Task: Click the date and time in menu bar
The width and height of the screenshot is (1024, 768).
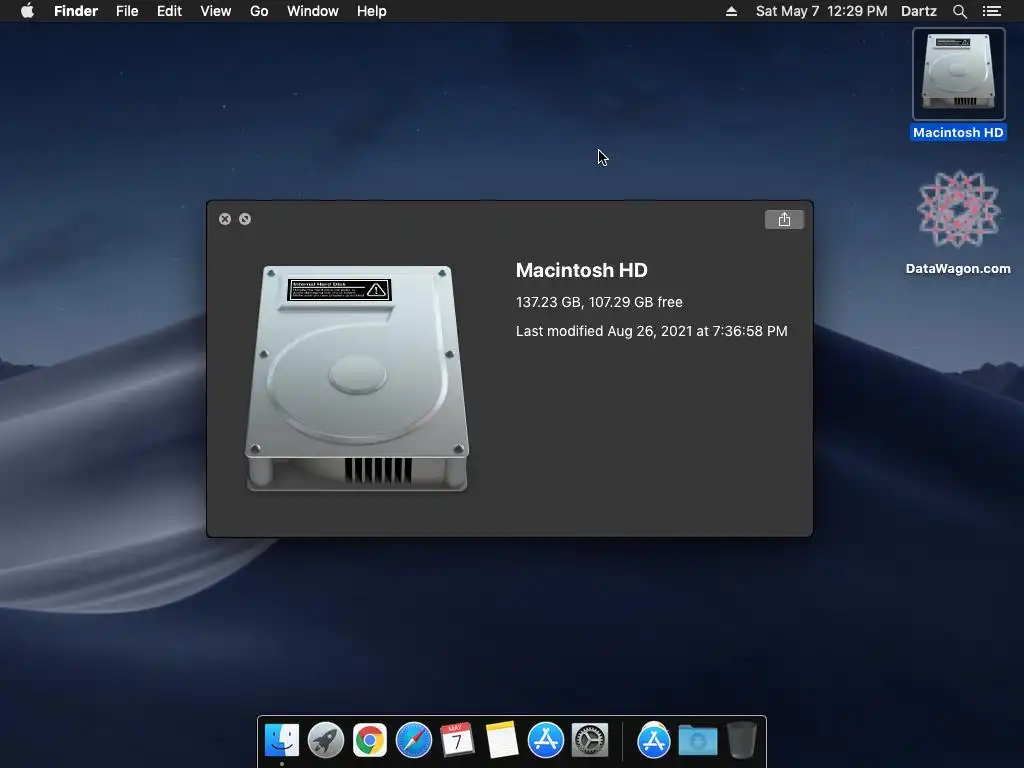Action: click(x=822, y=11)
